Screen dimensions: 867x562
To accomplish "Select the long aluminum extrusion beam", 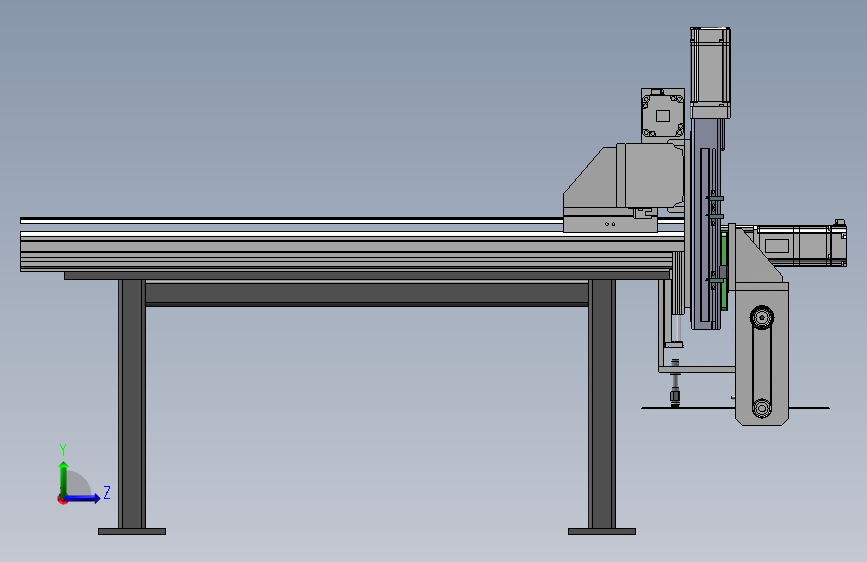I will click(x=352, y=252).
